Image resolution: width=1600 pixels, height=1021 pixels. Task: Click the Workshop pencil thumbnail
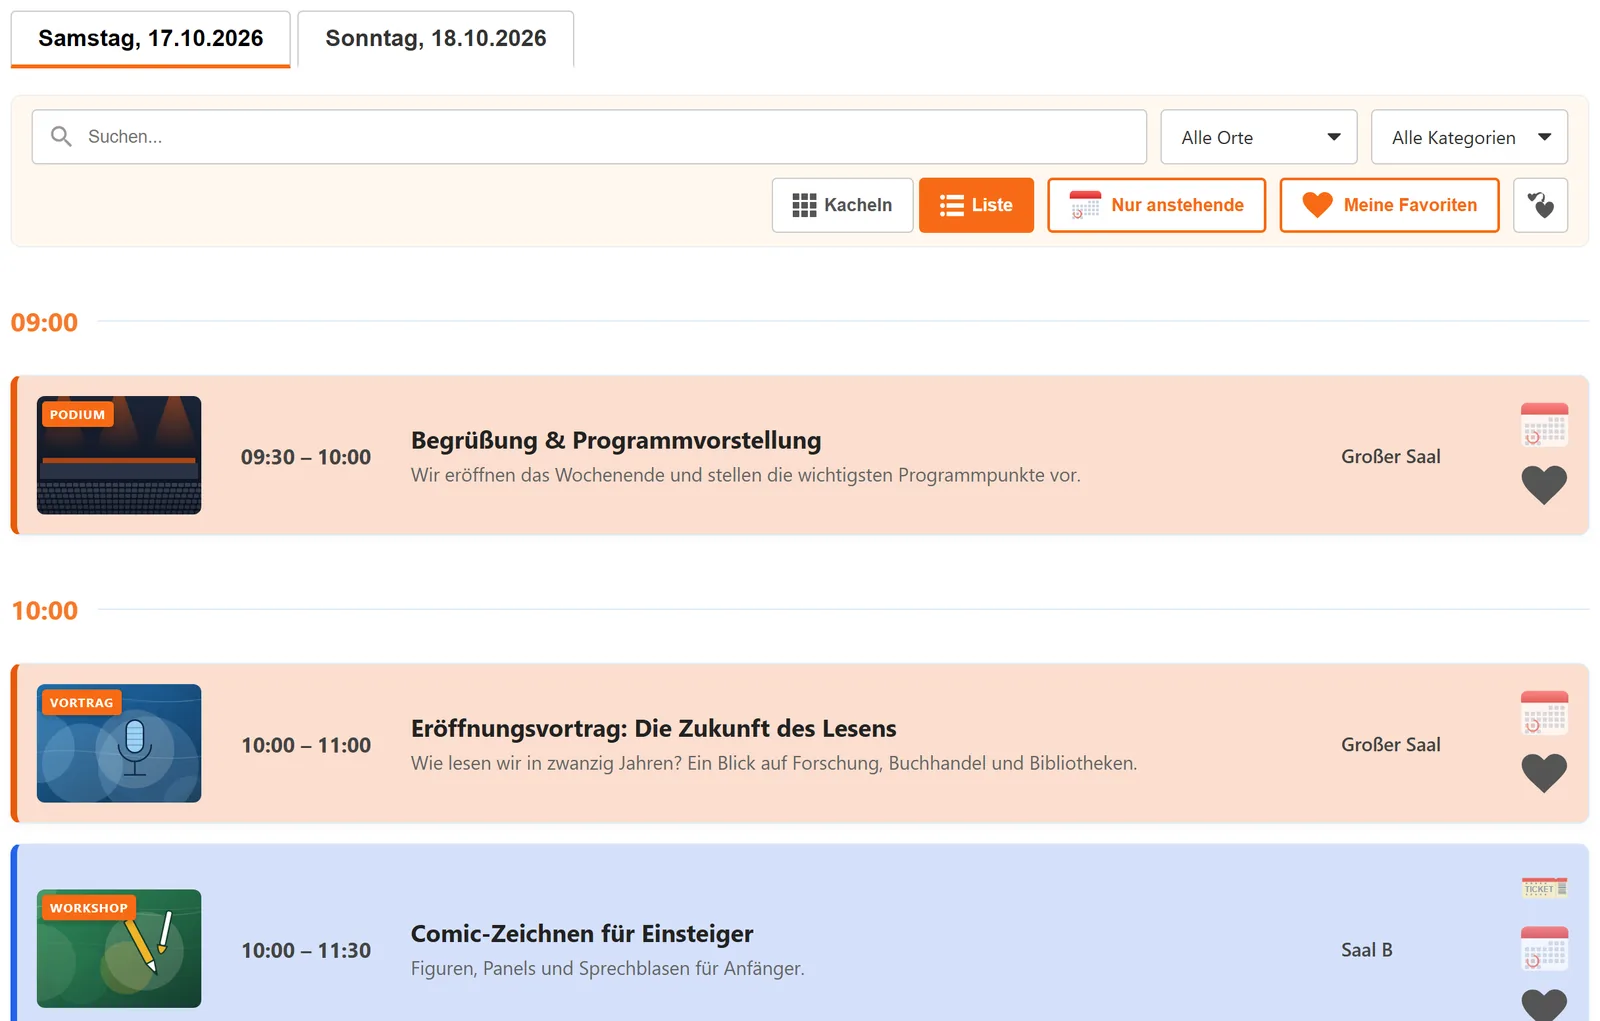(x=119, y=948)
